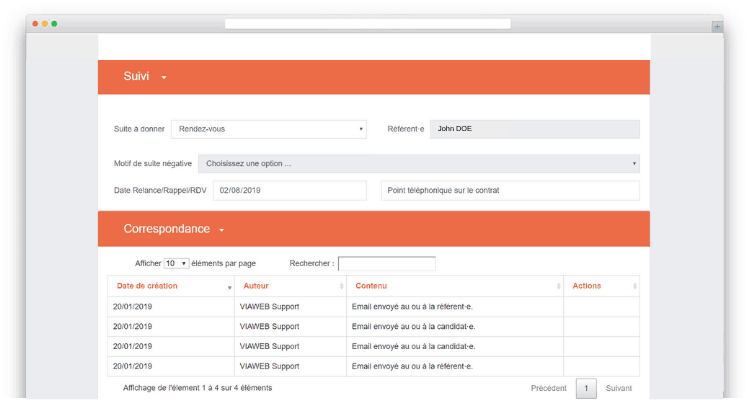Click the browser address bar
This screenshot has height=400, width=750.
coord(367,23)
